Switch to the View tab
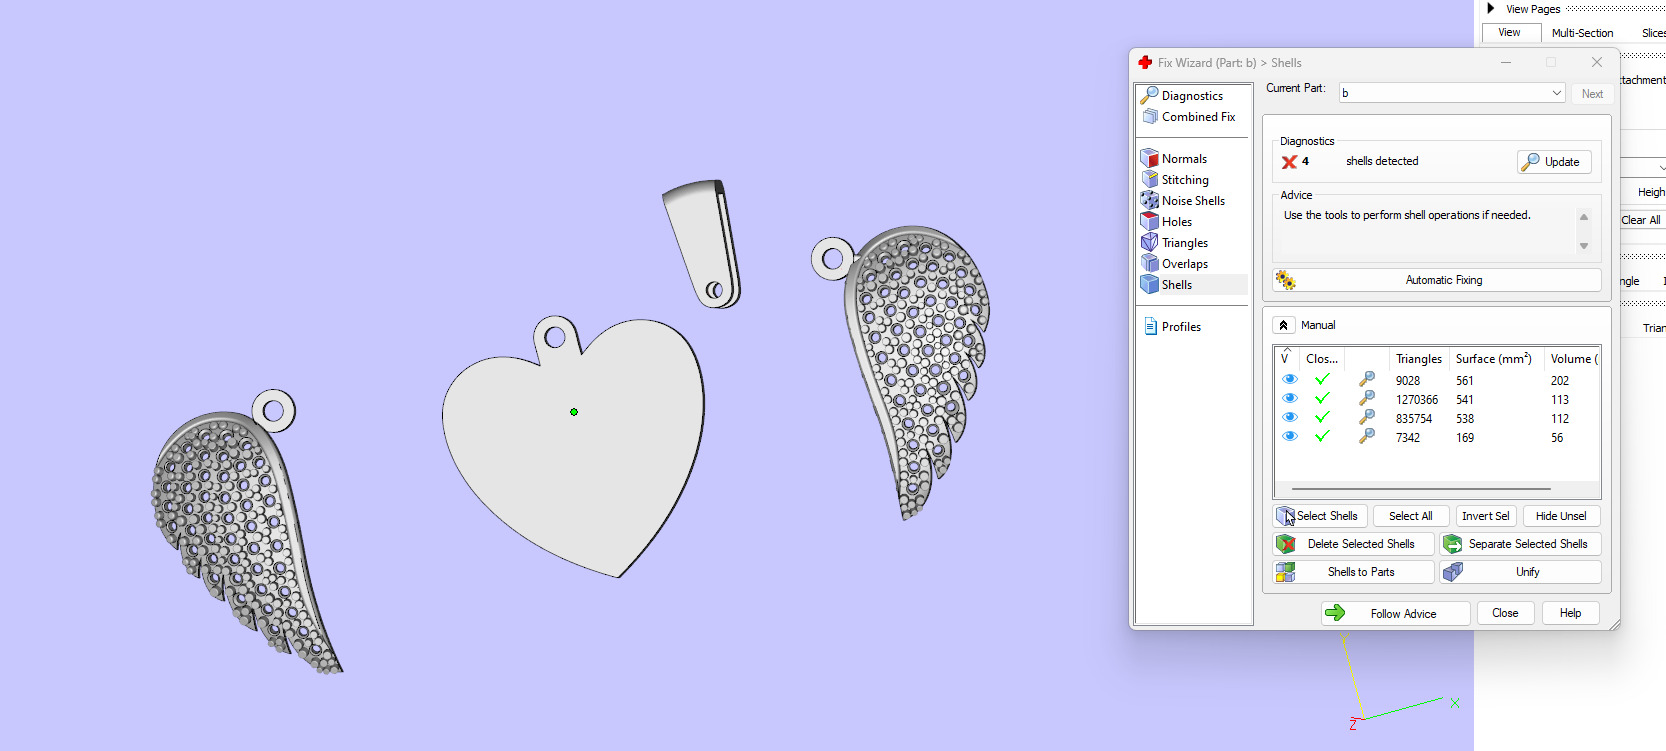1666x751 pixels. [x=1509, y=33]
